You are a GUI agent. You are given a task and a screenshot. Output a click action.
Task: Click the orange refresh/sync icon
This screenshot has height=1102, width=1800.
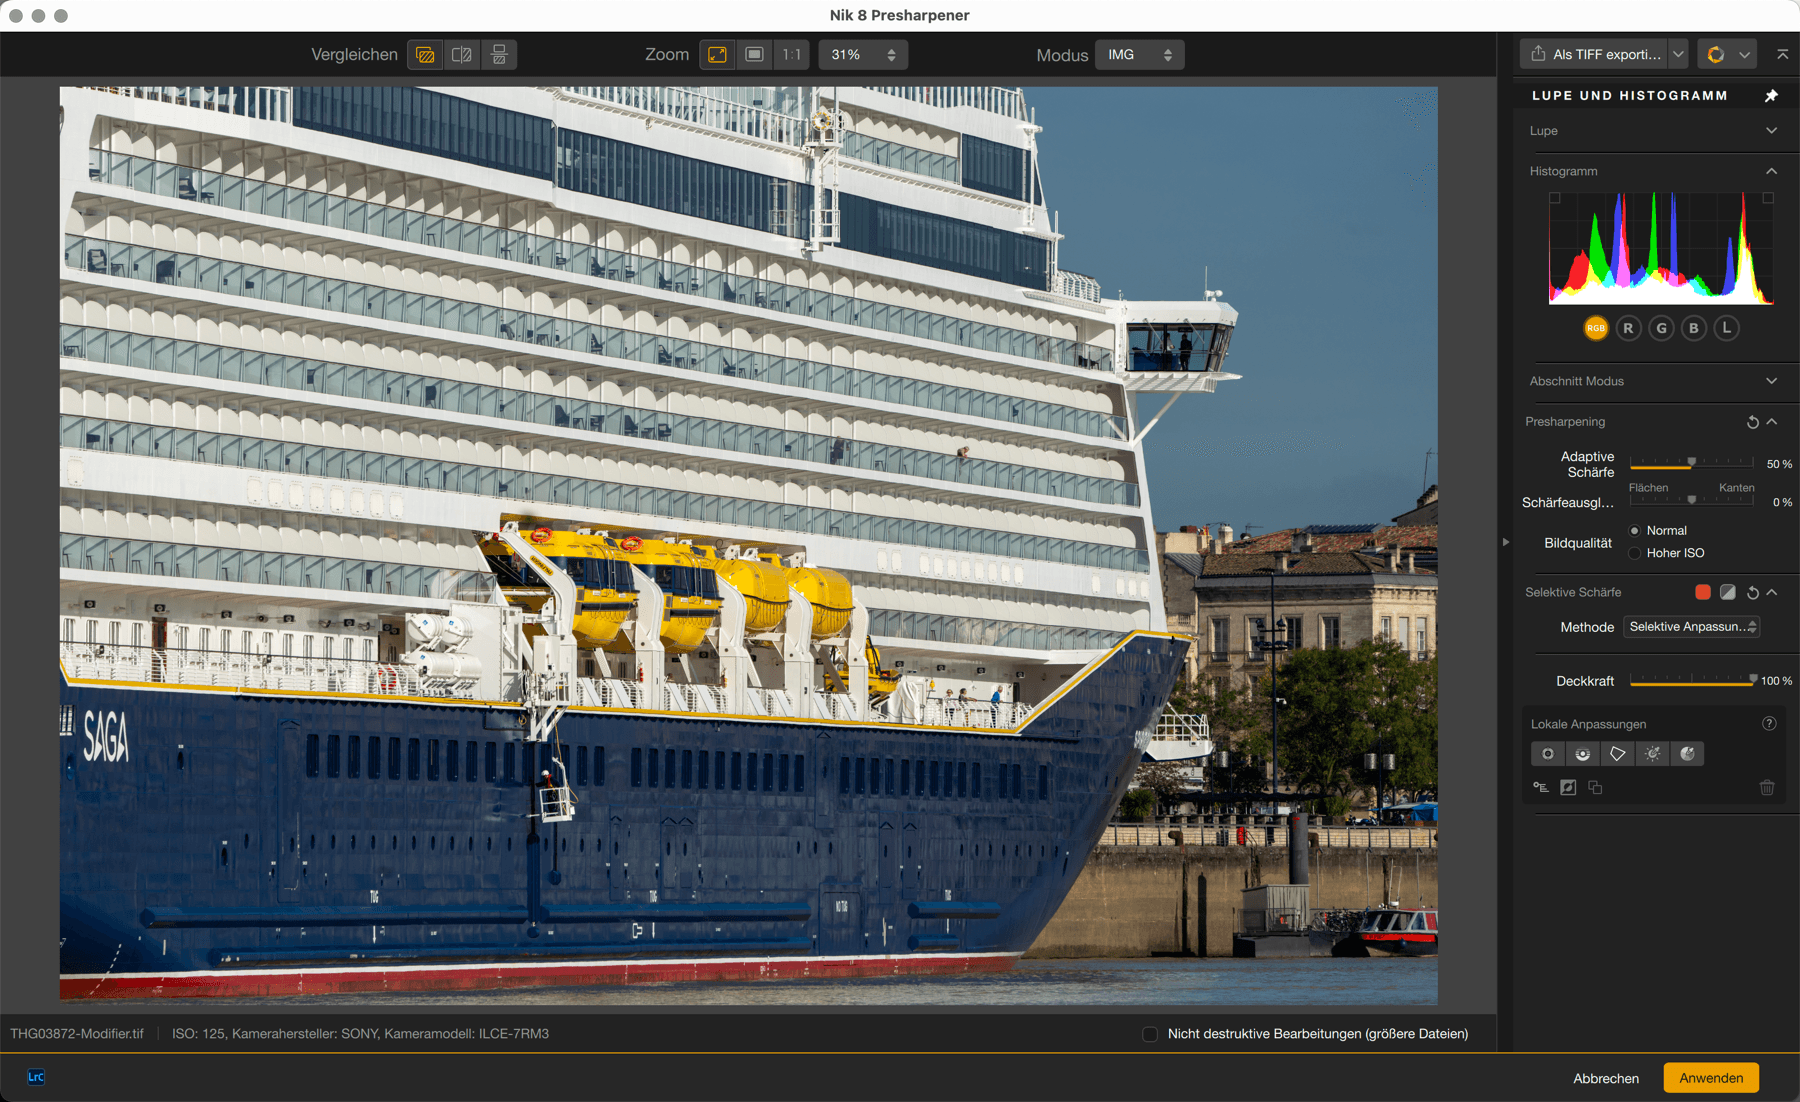coord(1716,55)
